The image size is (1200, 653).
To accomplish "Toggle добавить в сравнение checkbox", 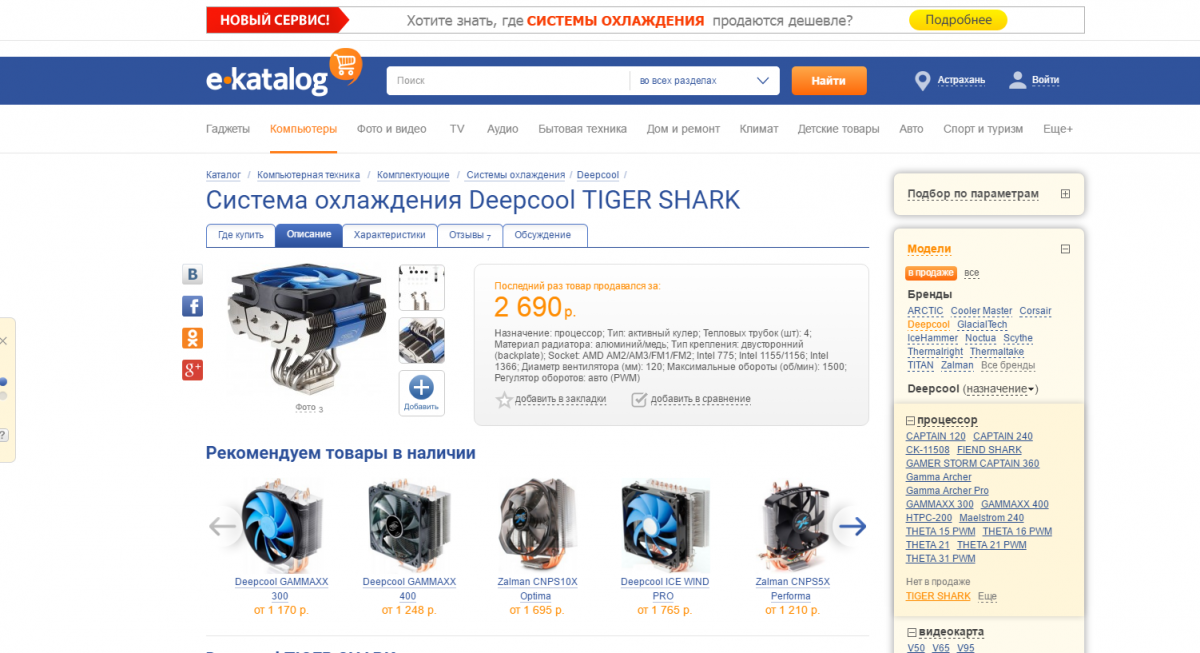I will coord(639,399).
